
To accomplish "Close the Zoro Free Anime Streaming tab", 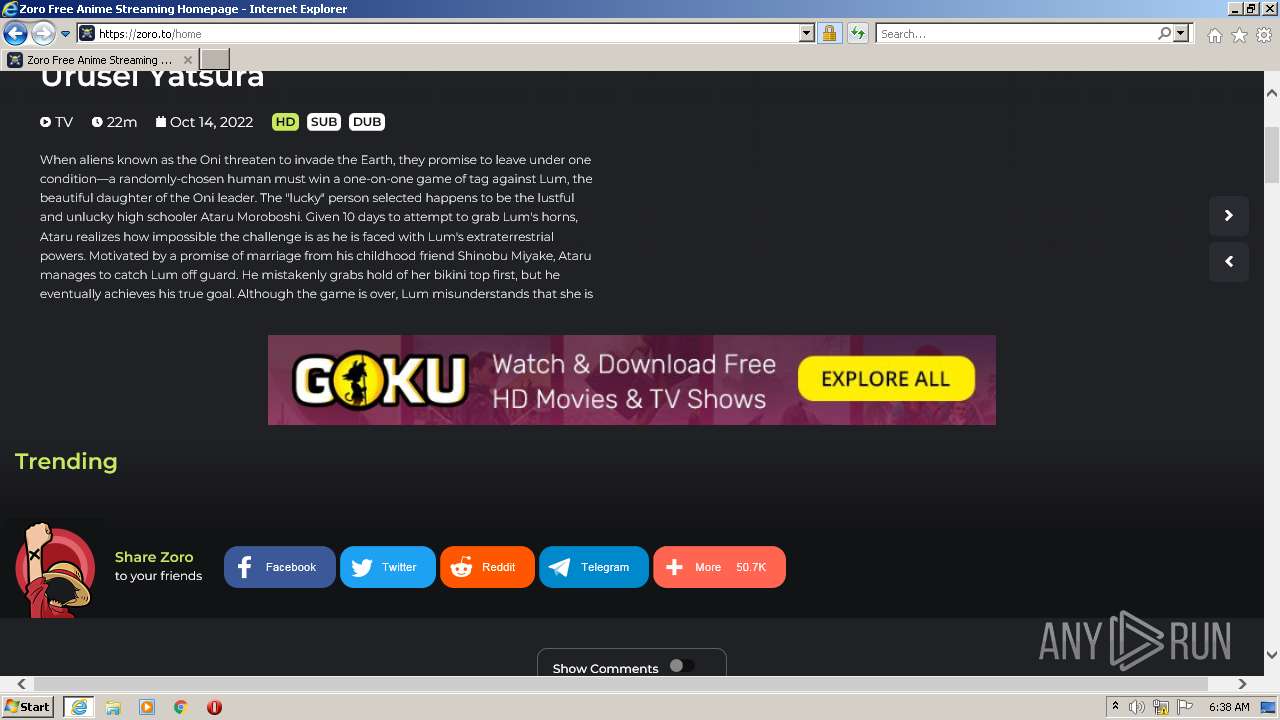I will (187, 60).
